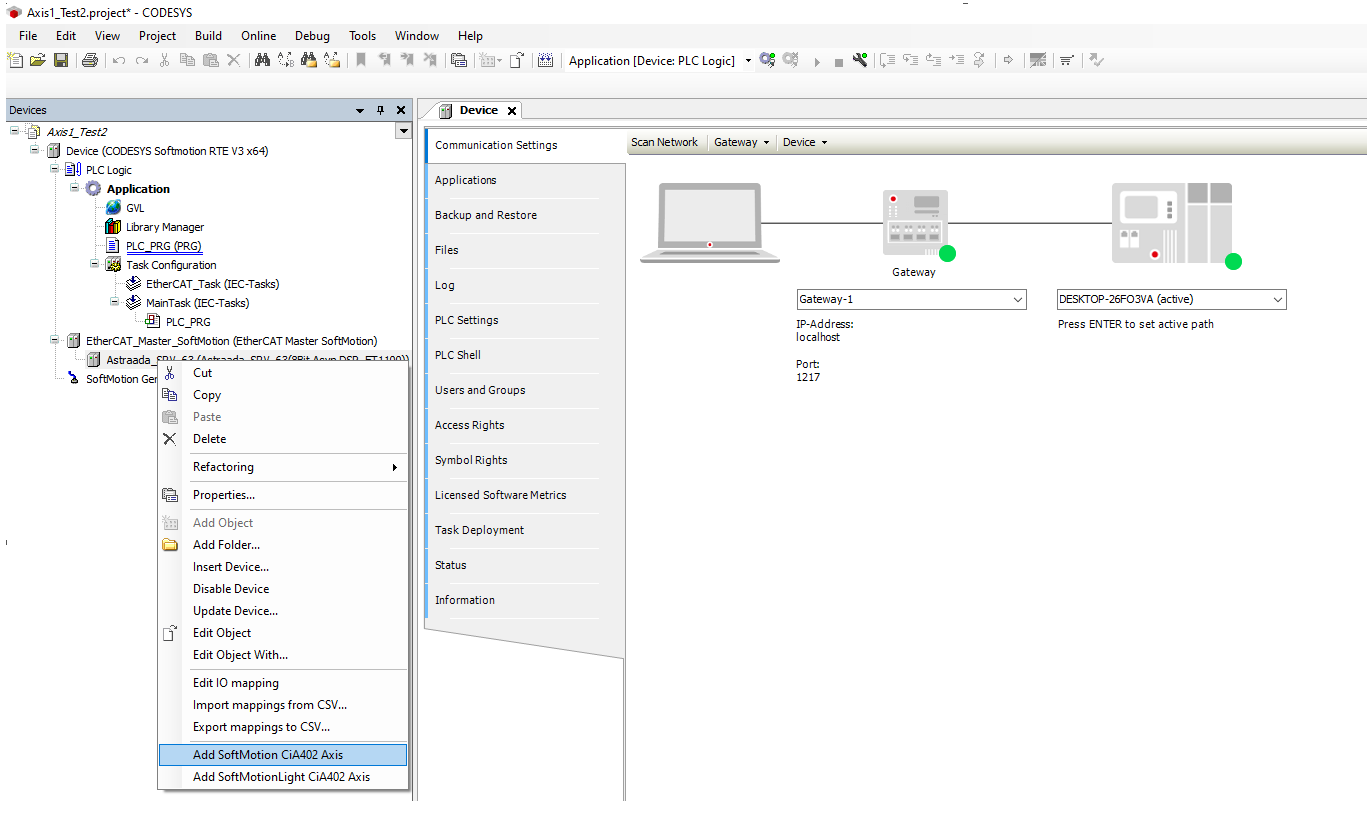The width and height of the screenshot is (1370, 814).
Task: Choose Properties... from the context menu
Action: (223, 495)
